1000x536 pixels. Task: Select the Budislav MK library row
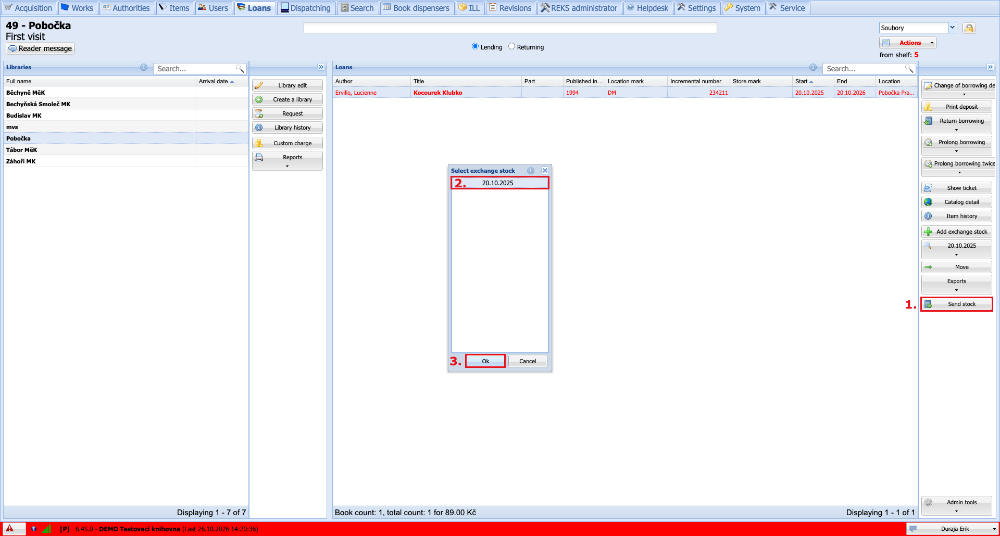125,115
